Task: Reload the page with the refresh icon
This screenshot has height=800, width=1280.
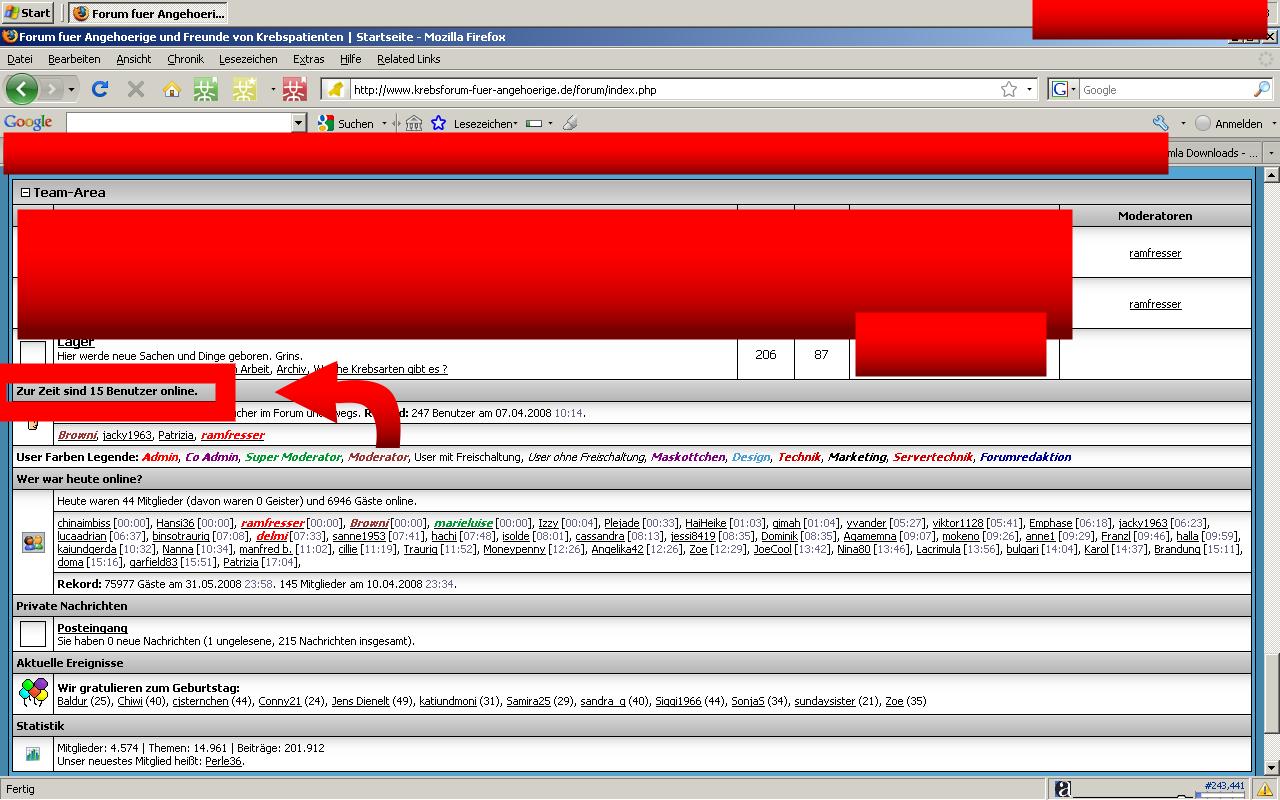Action: tap(100, 89)
